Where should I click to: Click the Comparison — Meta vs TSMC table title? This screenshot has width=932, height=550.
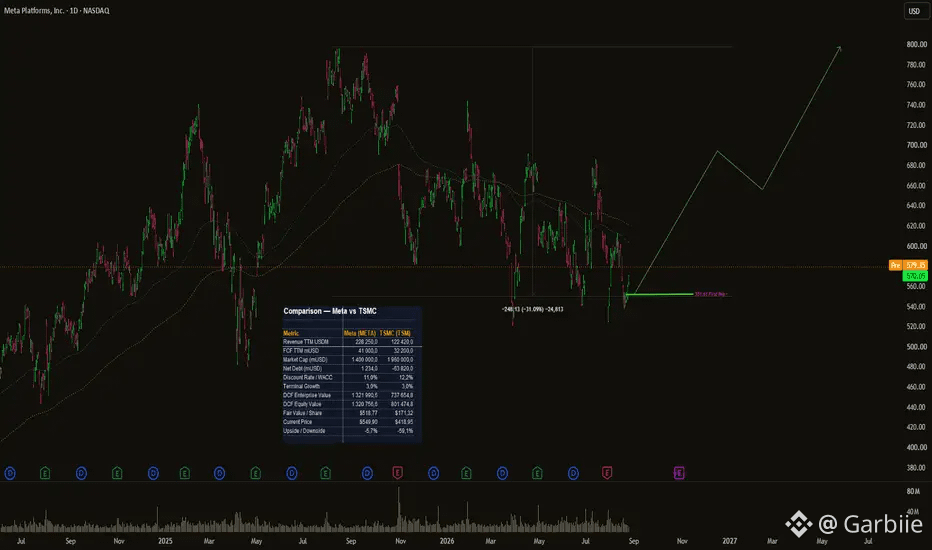tap(330, 311)
